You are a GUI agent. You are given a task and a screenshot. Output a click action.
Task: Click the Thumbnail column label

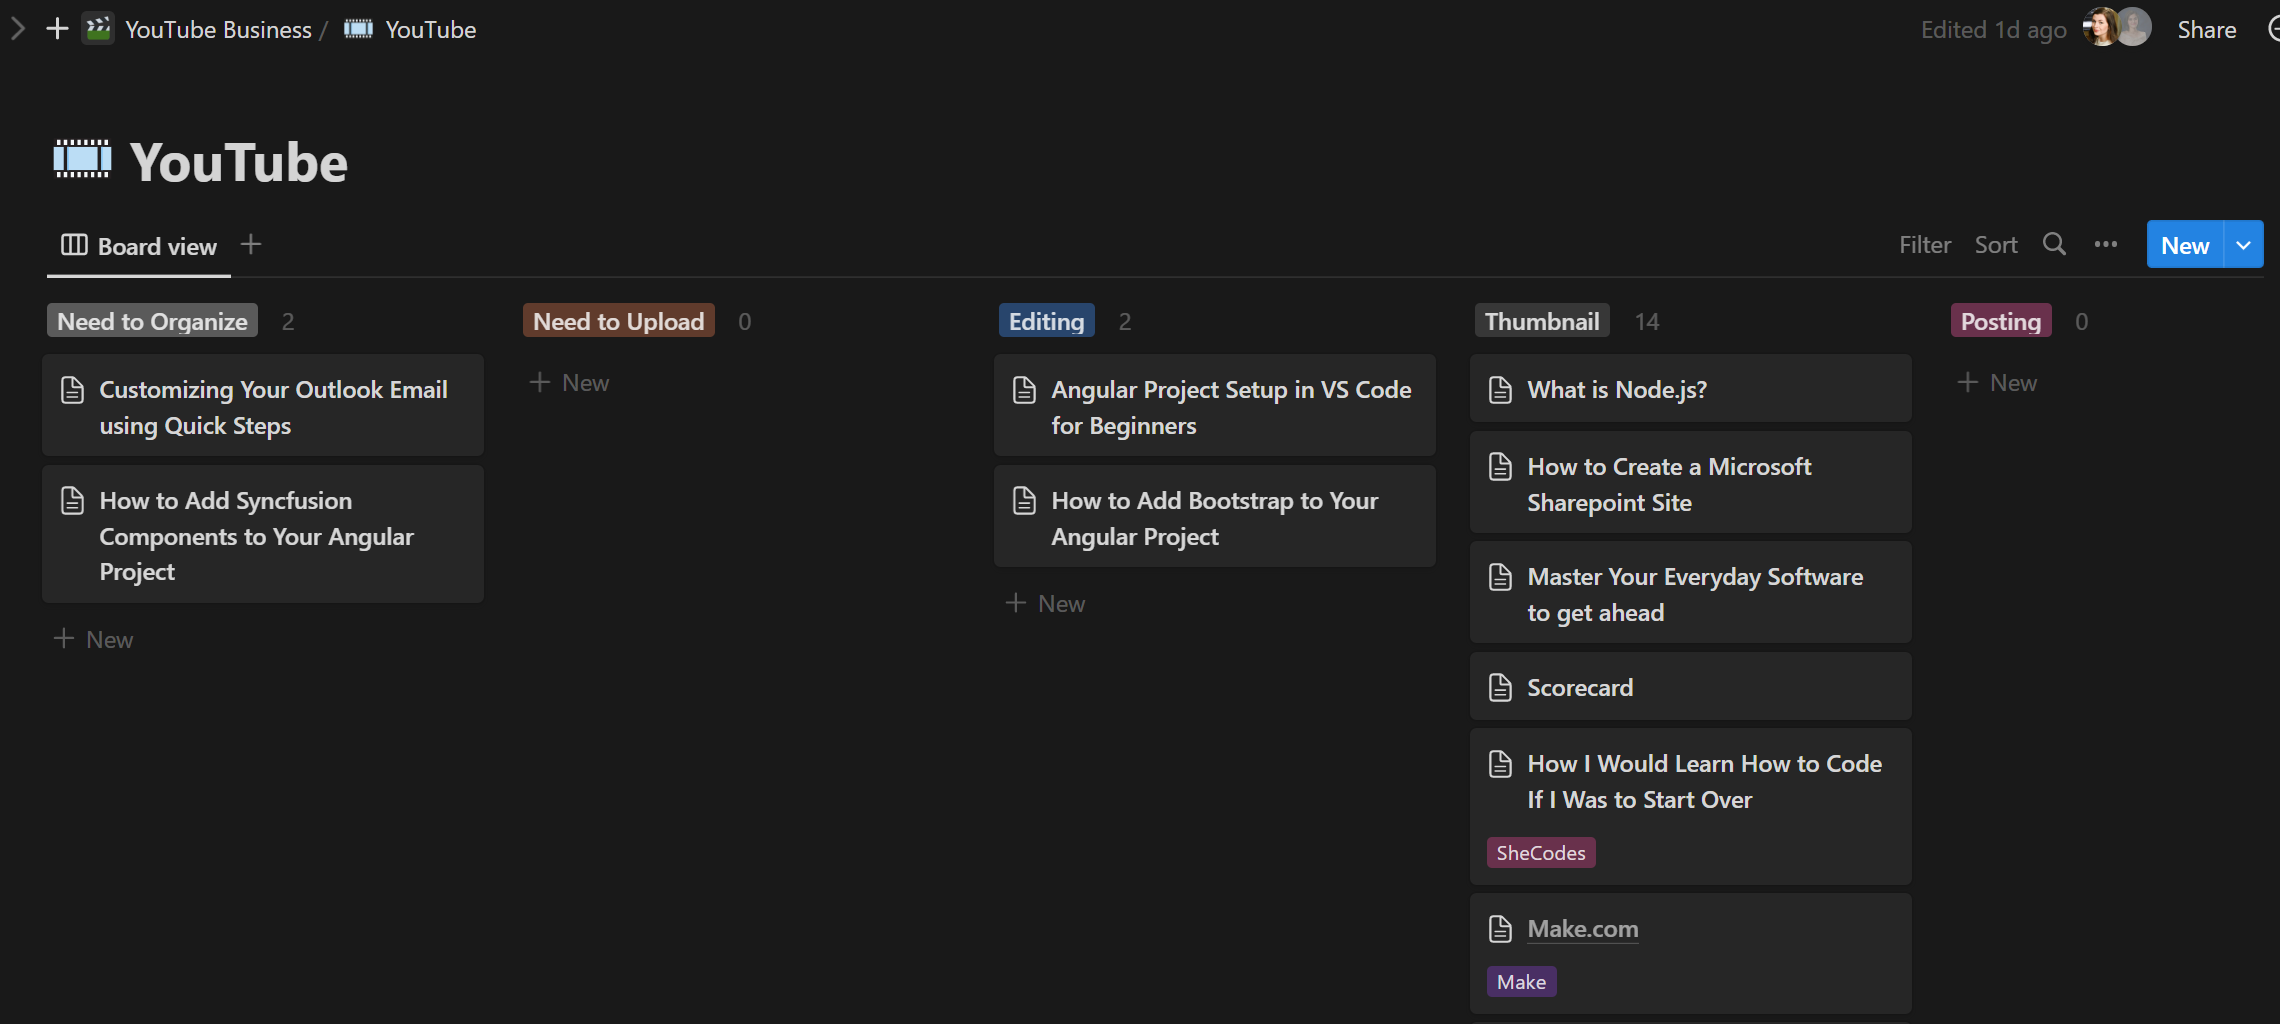[x=1541, y=321]
